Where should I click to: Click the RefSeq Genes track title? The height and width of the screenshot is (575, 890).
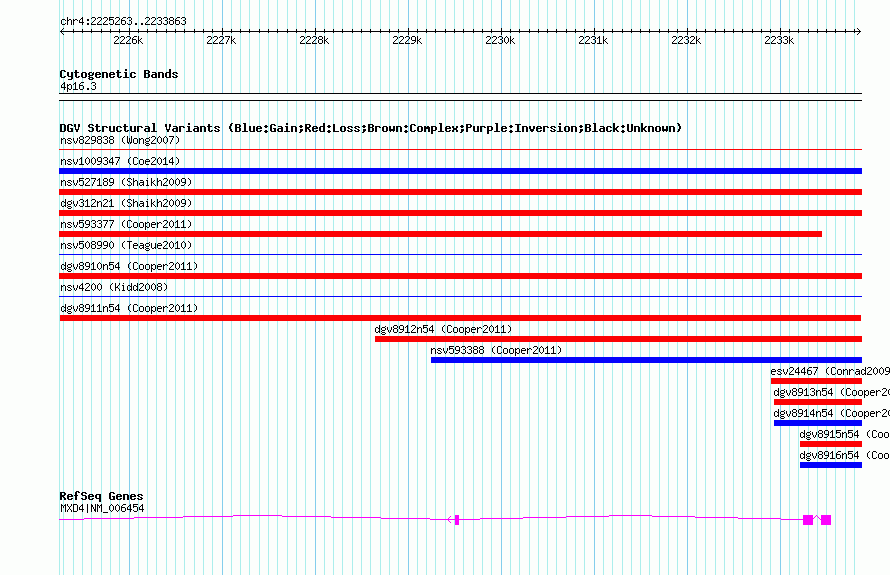click(101, 496)
